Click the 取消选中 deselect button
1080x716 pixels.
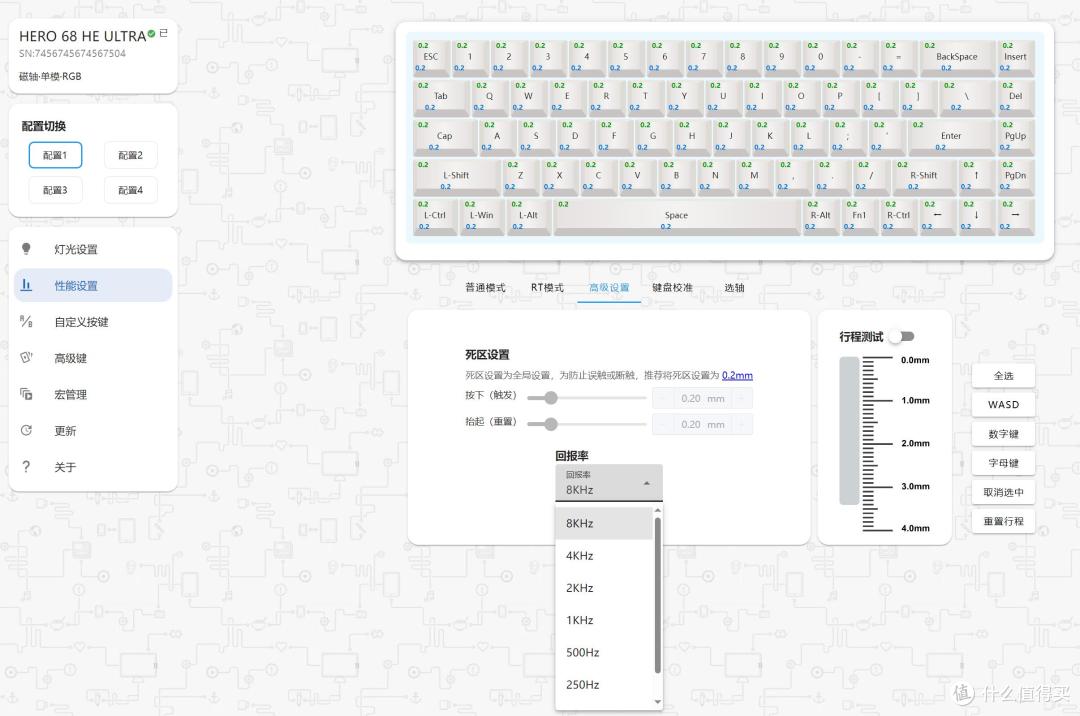coord(1004,492)
